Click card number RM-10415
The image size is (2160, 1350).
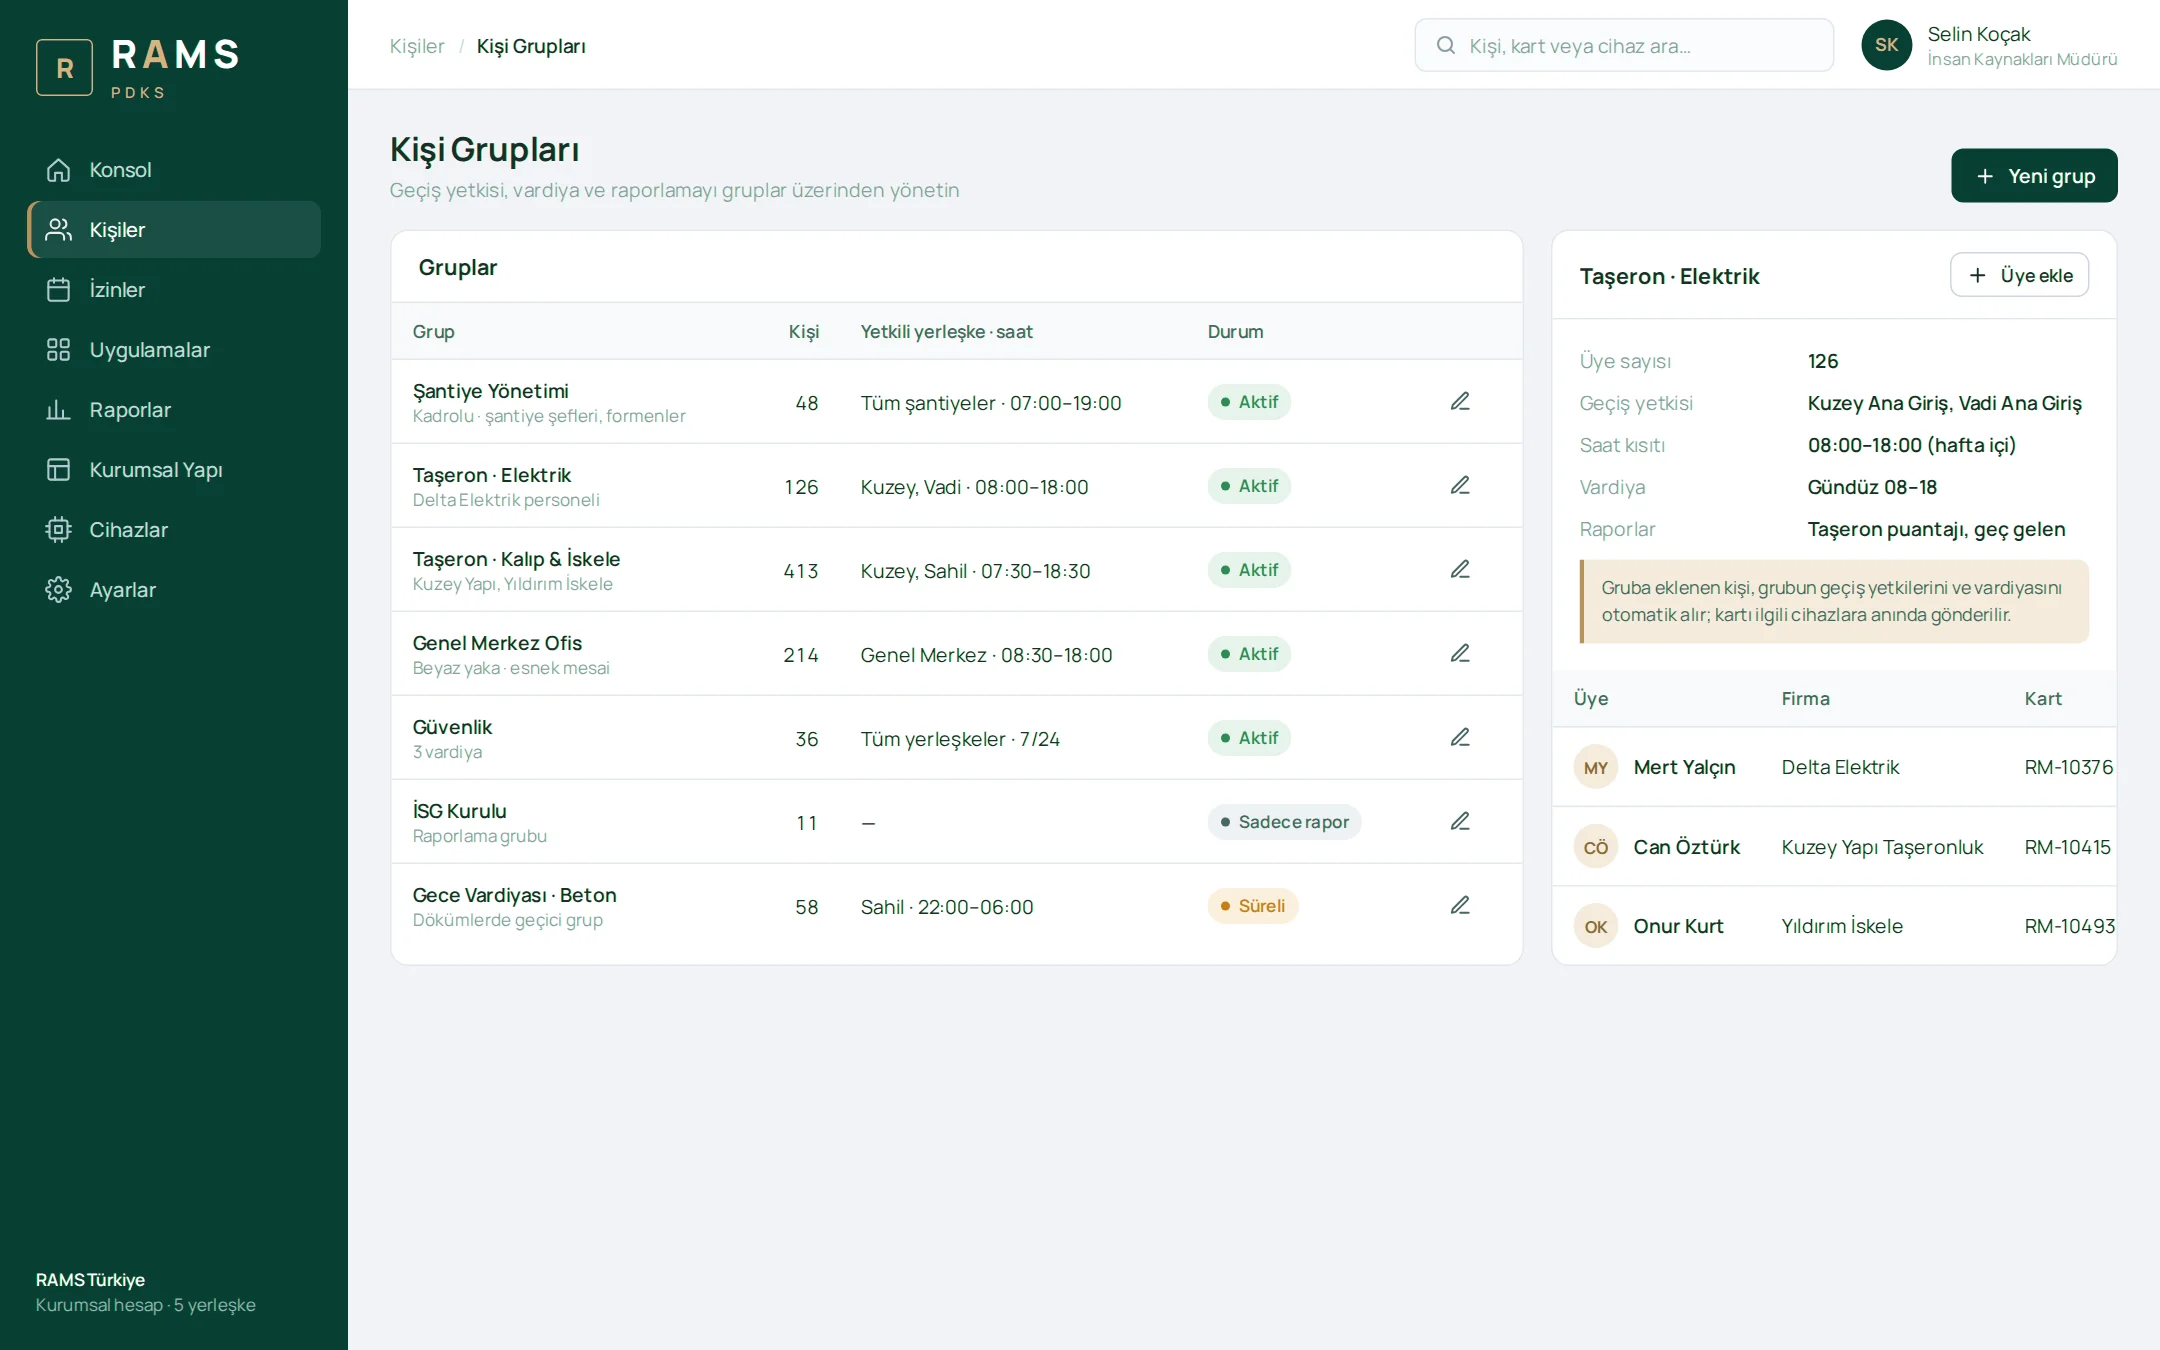click(2067, 847)
